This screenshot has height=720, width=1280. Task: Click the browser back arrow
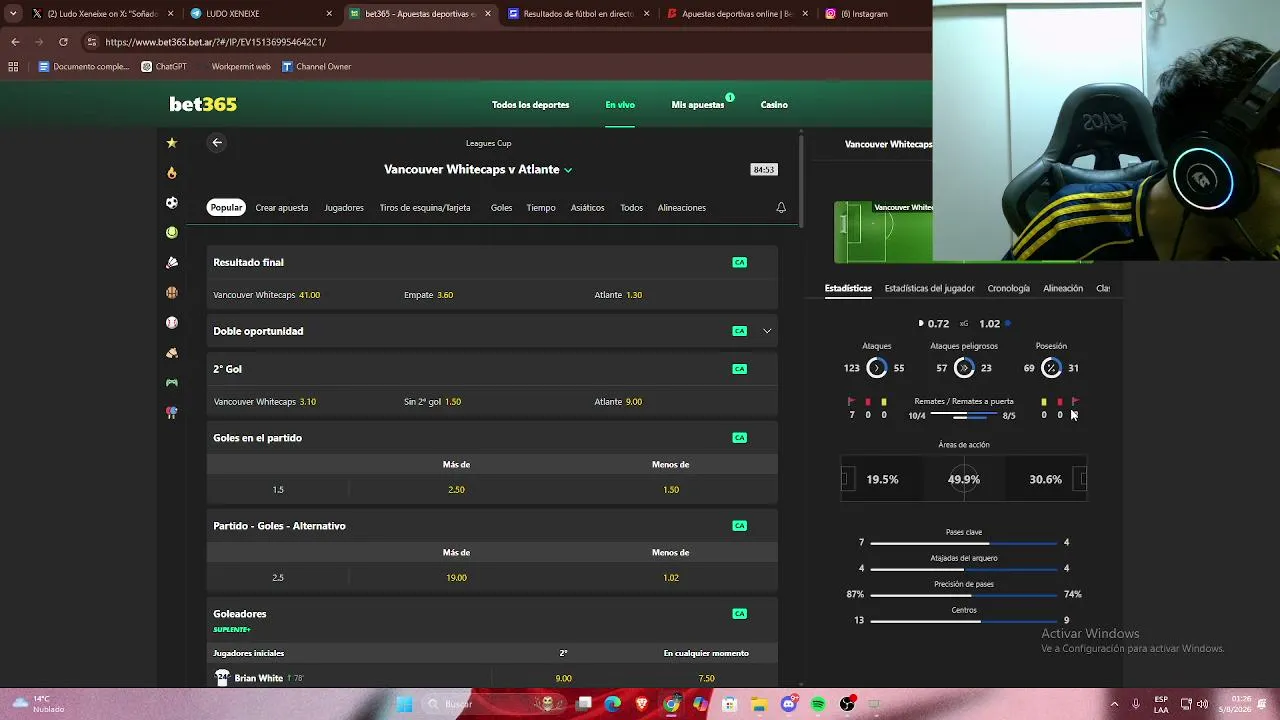(x=15, y=42)
